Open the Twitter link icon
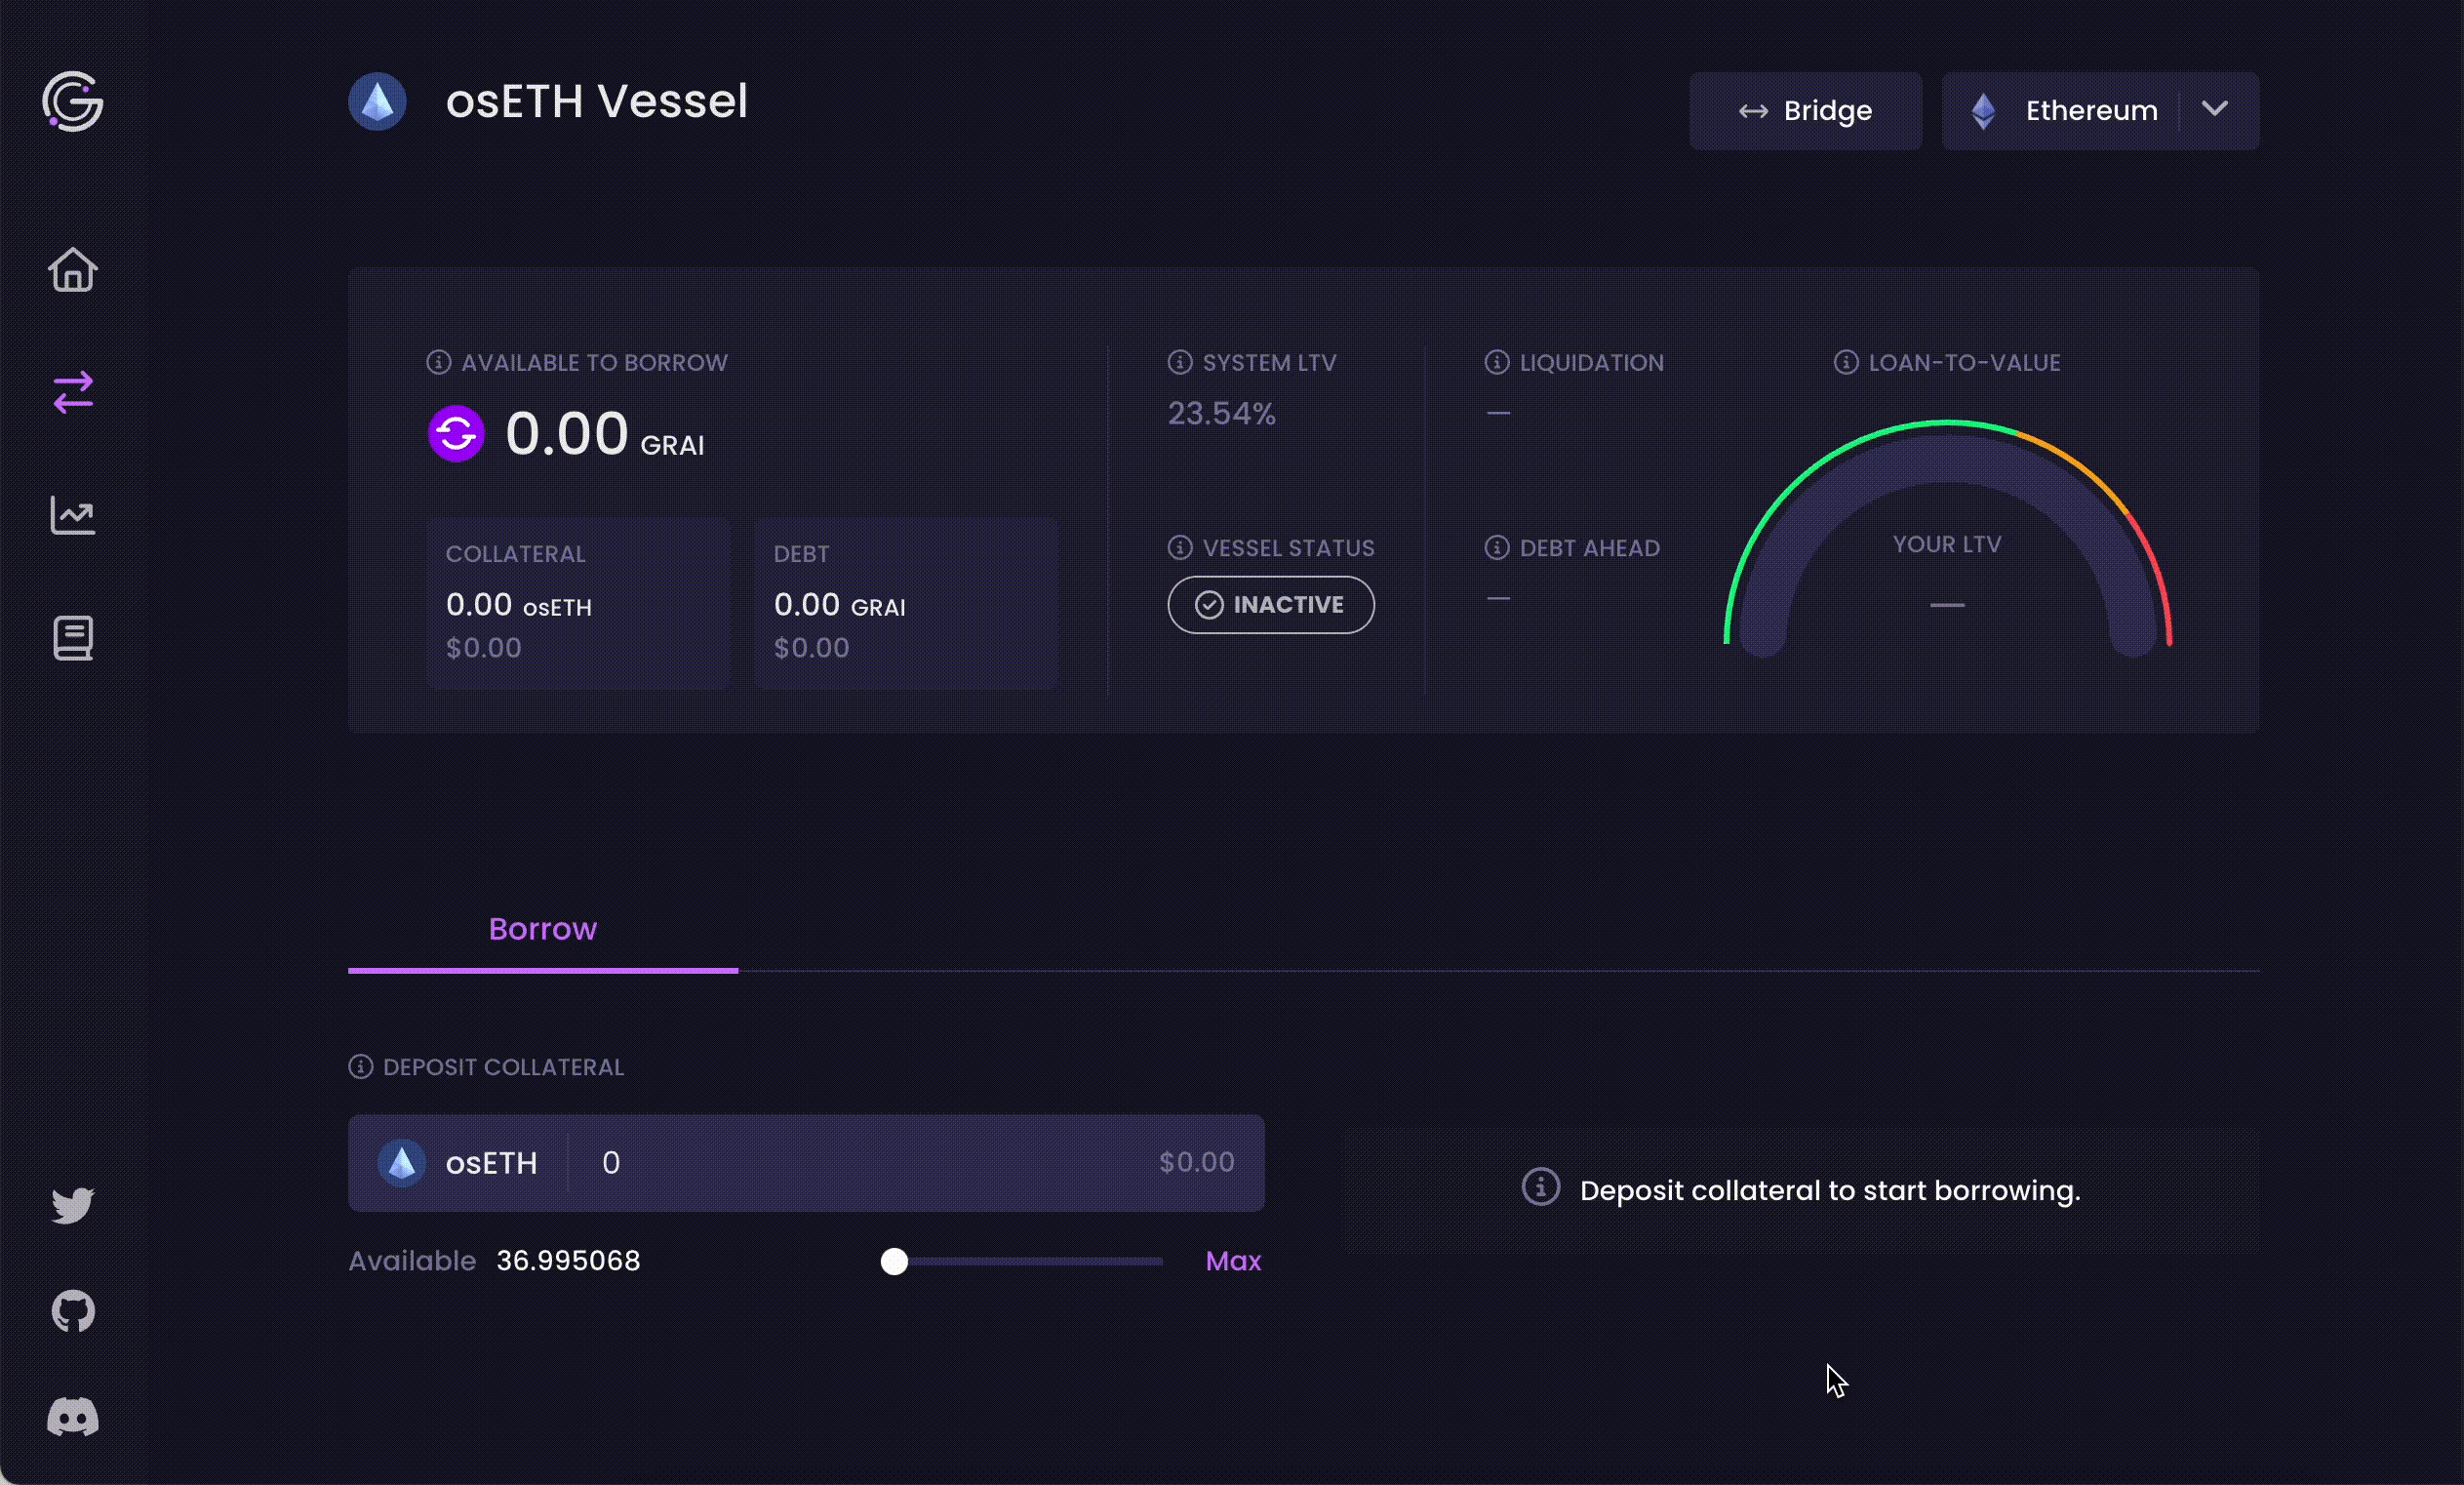 click(73, 1206)
